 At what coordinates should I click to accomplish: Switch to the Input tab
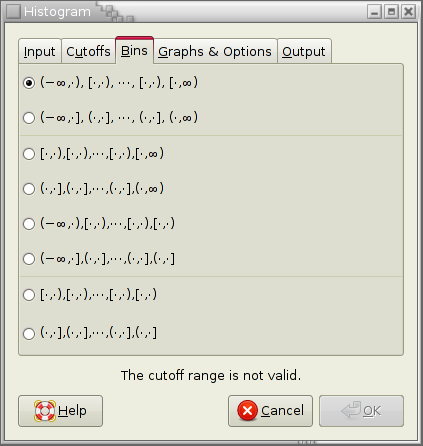tap(40, 51)
